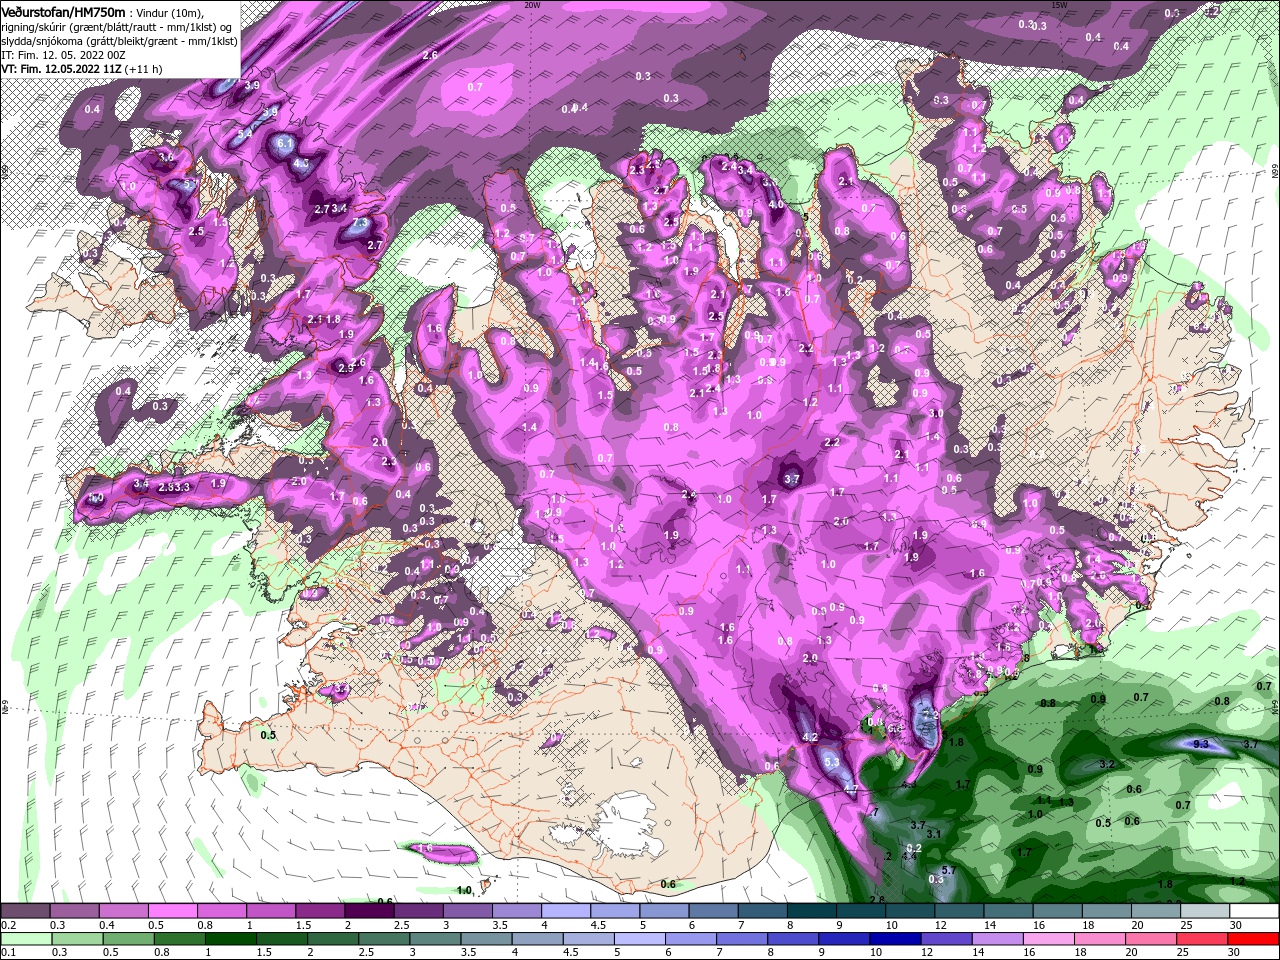Click the 9.3 rainfall value offshore southeast
Screen dimensions: 1280x960
(x=1201, y=744)
